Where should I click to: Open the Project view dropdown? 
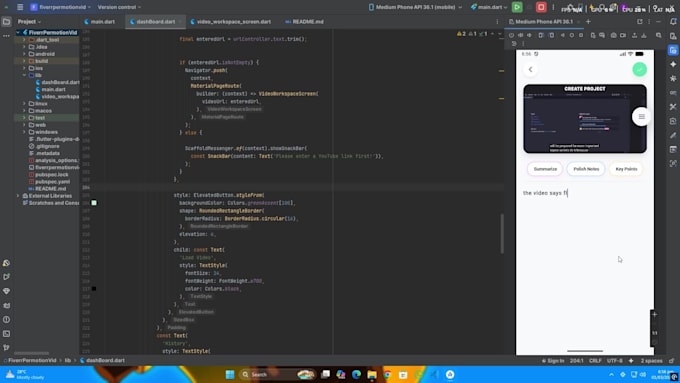pos(29,22)
